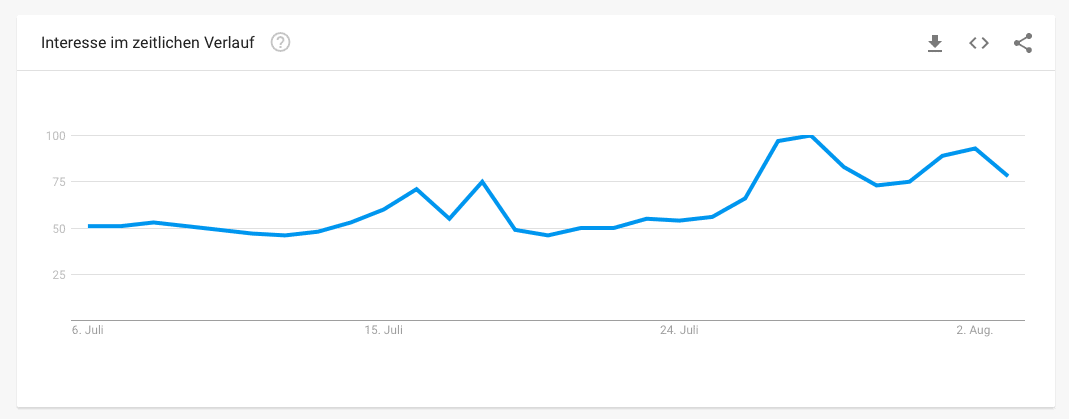
Task: Select the 100 y-axis label
Action: 55,136
